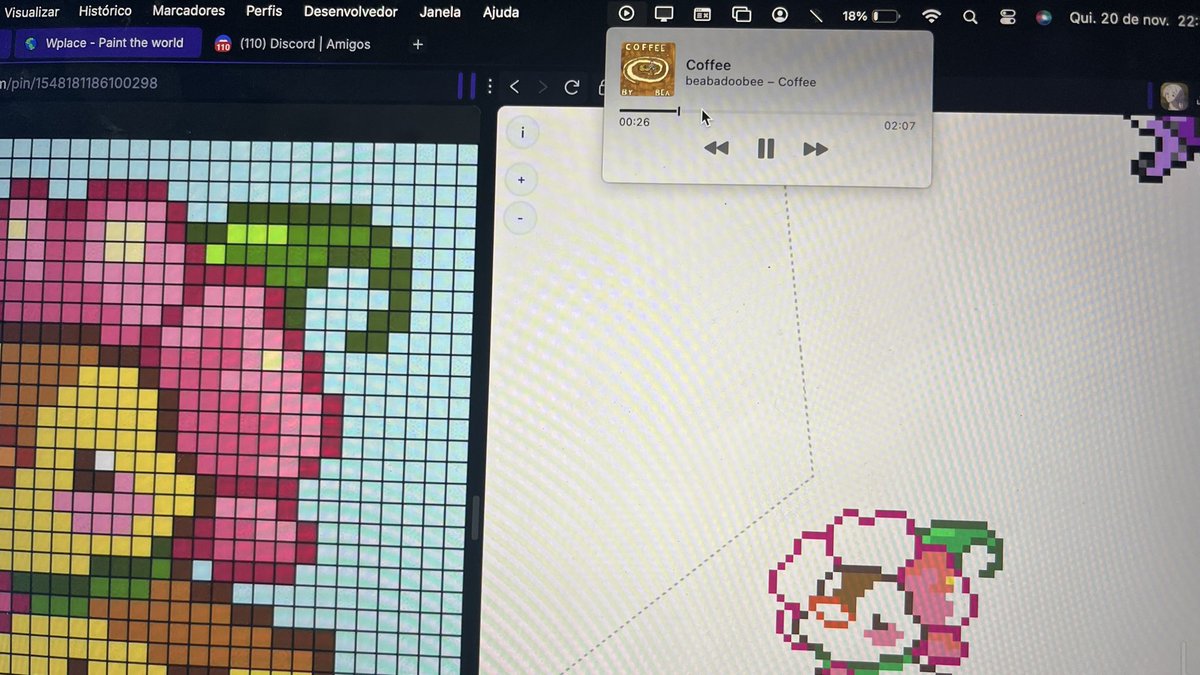
Task: Go back with the left arrow
Action: [515, 87]
